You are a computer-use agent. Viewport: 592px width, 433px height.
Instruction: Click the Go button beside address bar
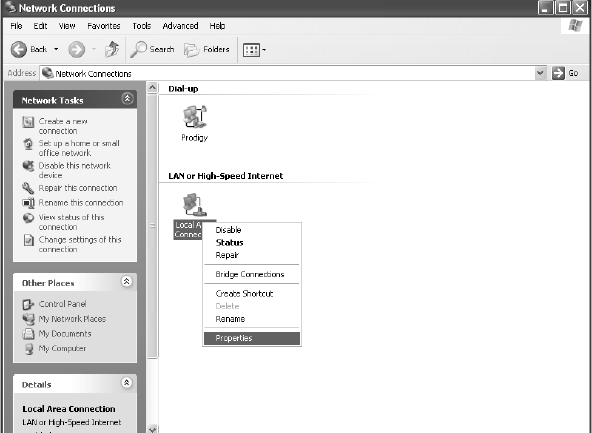[565, 73]
